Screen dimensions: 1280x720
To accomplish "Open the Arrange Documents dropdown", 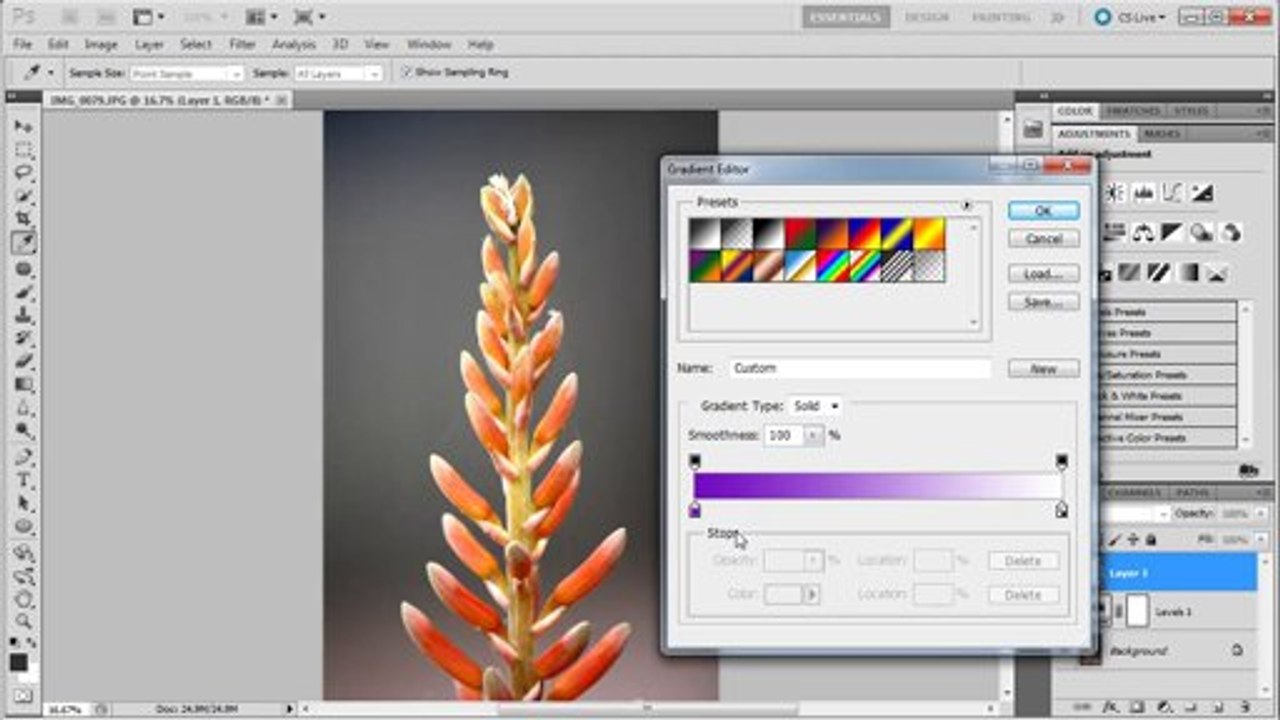I will [261, 17].
